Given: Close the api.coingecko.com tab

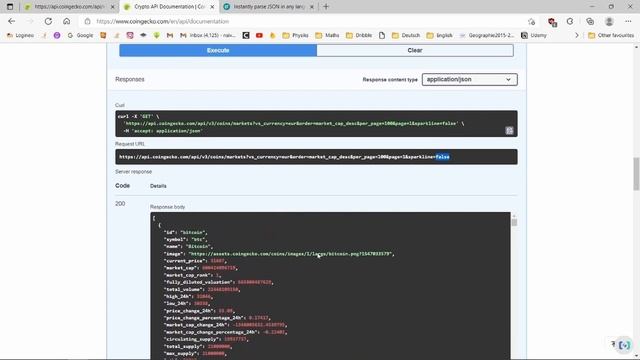Looking at the screenshot, I should click(112, 7).
